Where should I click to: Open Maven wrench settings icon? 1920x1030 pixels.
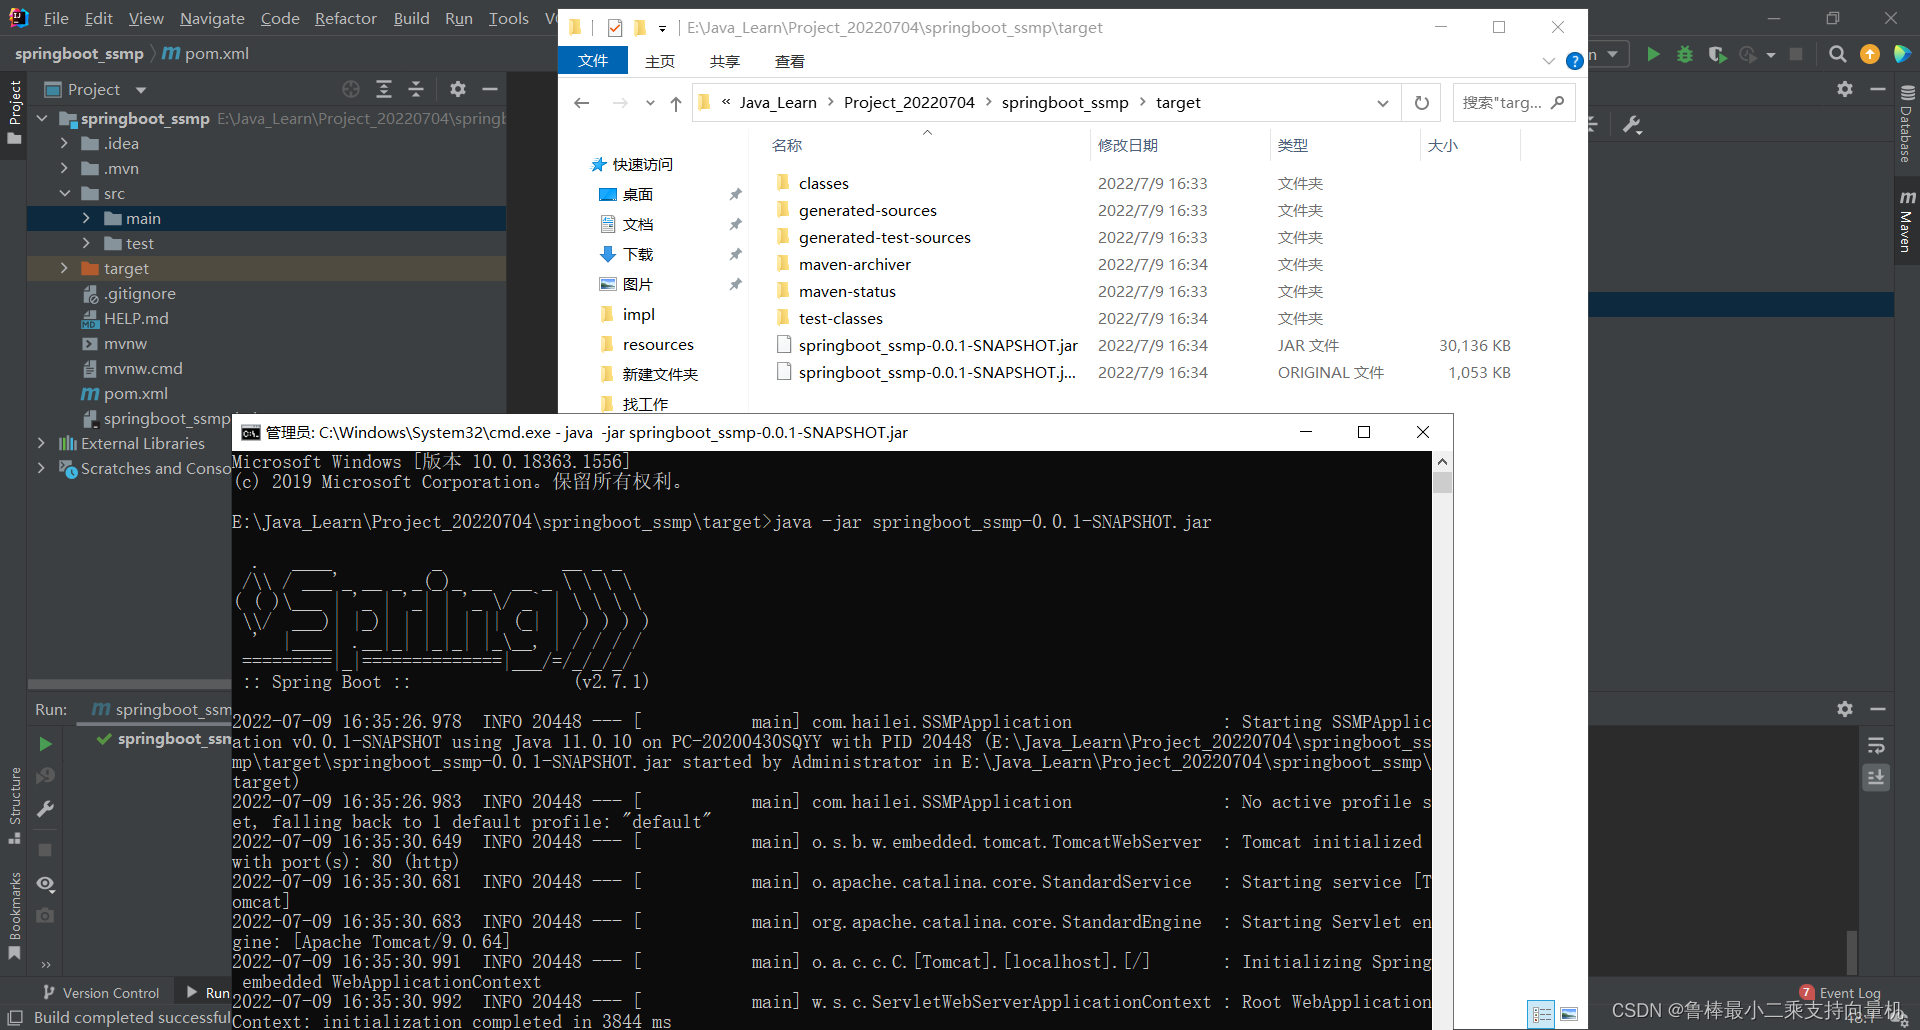[1633, 125]
